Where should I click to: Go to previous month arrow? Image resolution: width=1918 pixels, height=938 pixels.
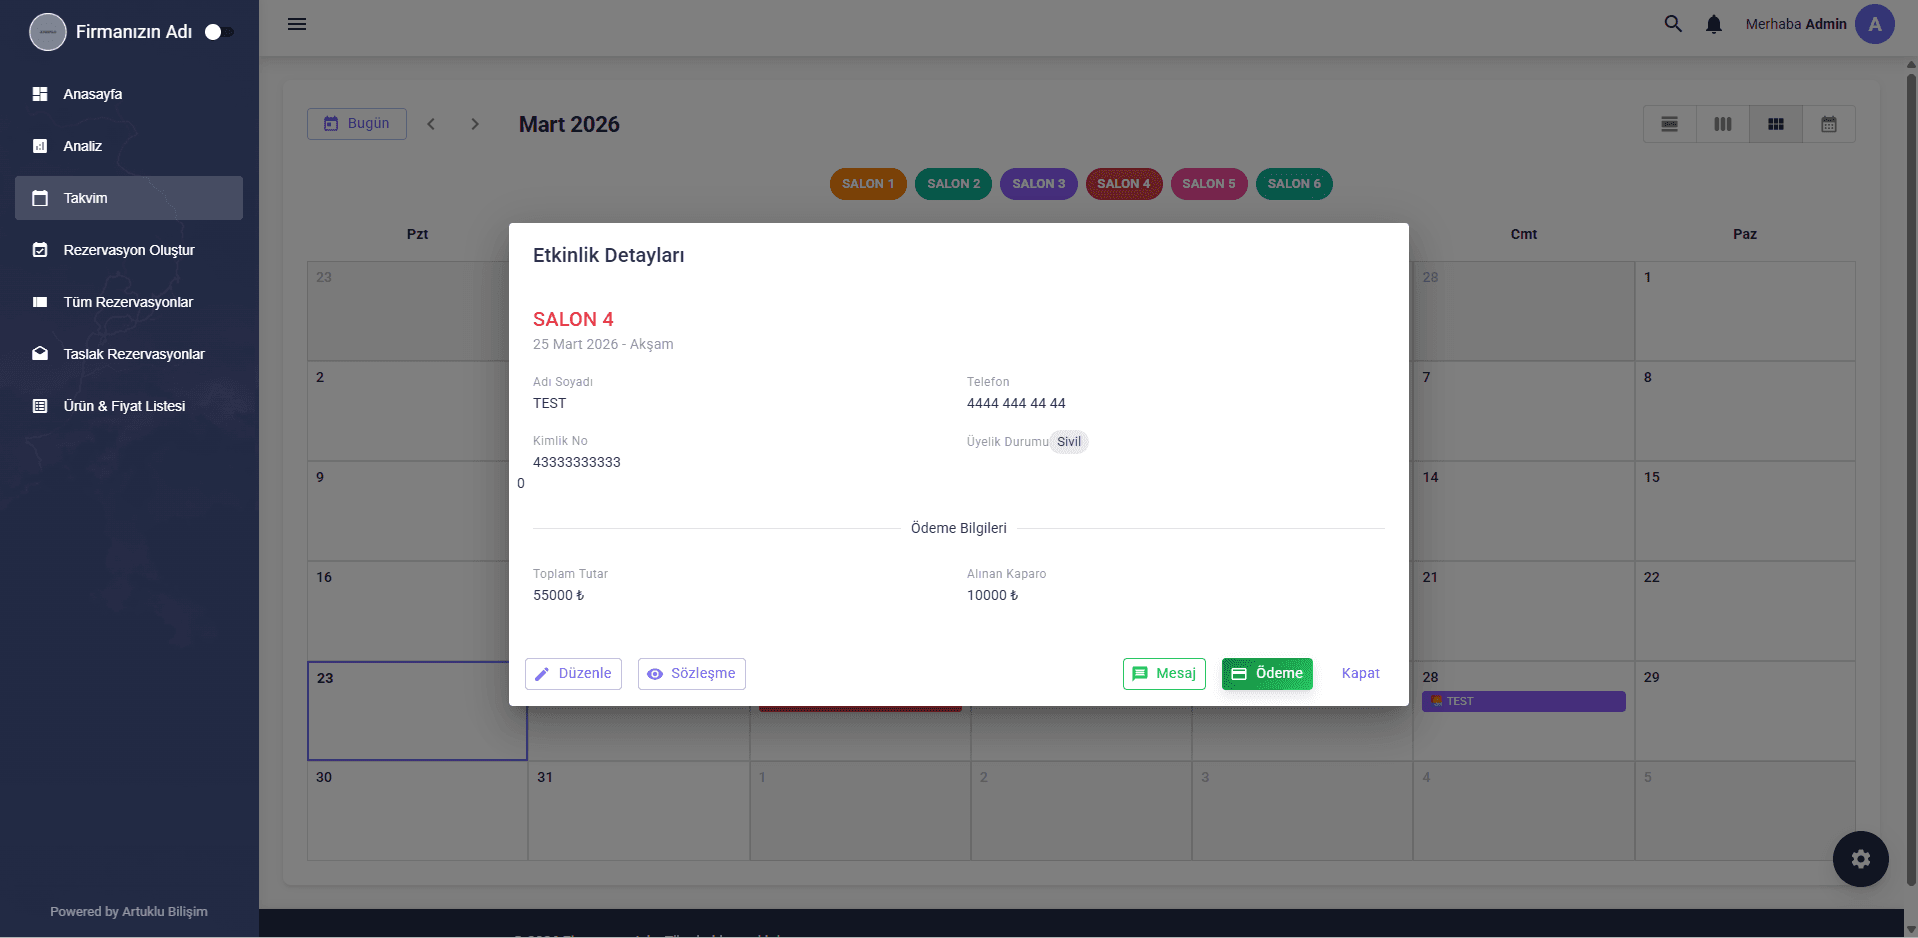coord(431,124)
